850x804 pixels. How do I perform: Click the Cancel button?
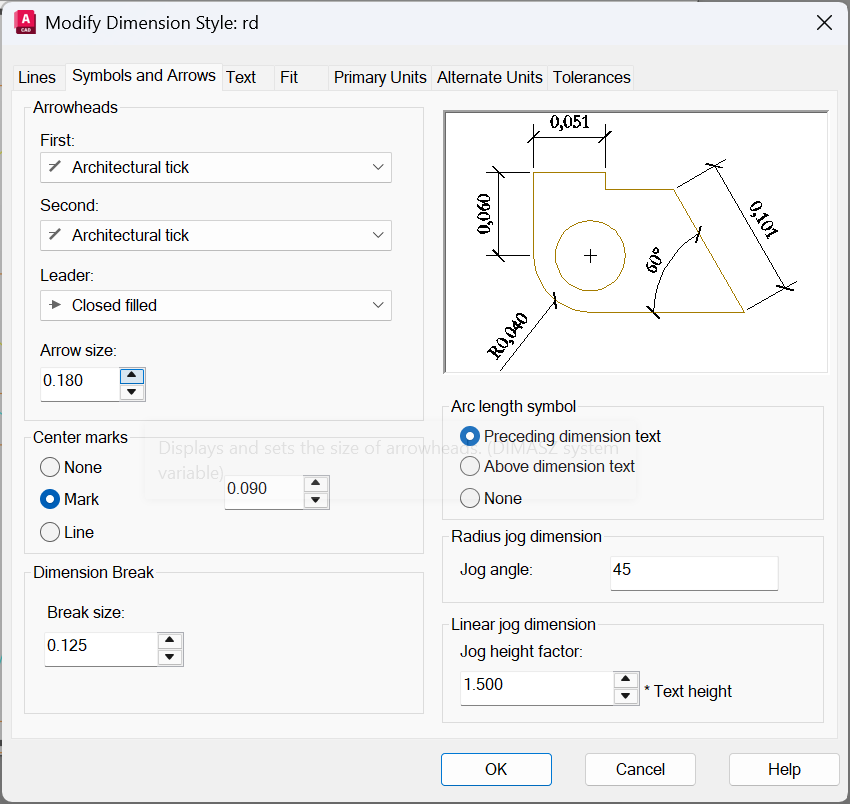coord(640,769)
